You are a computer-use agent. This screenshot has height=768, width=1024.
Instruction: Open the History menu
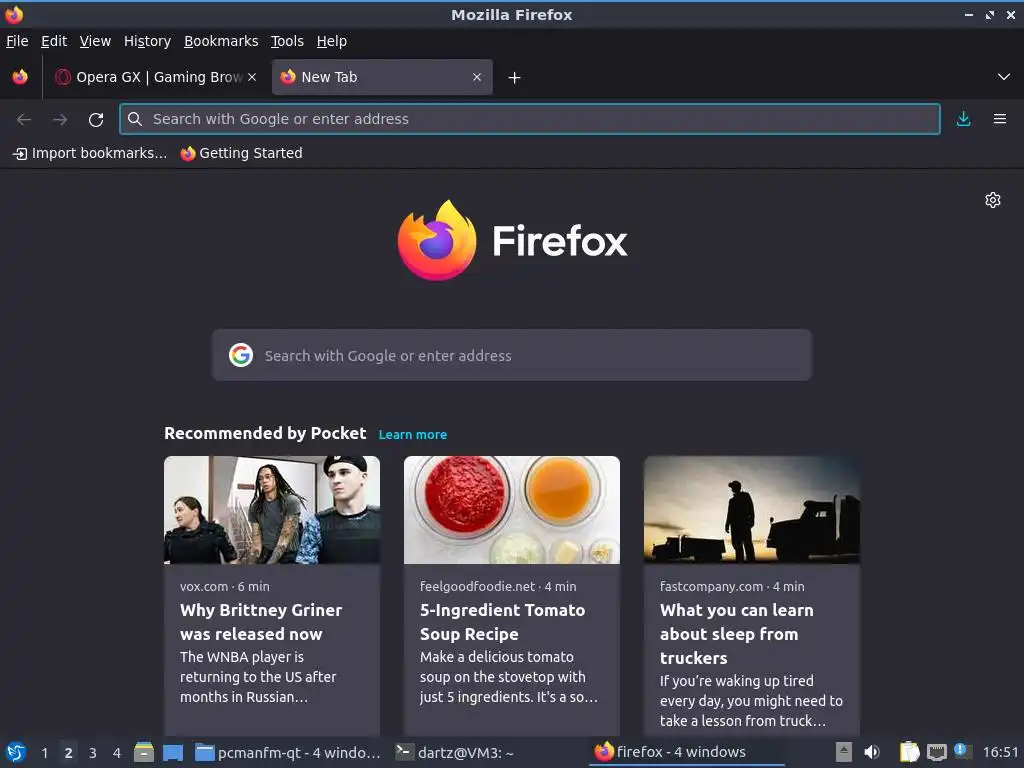pyautogui.click(x=147, y=41)
